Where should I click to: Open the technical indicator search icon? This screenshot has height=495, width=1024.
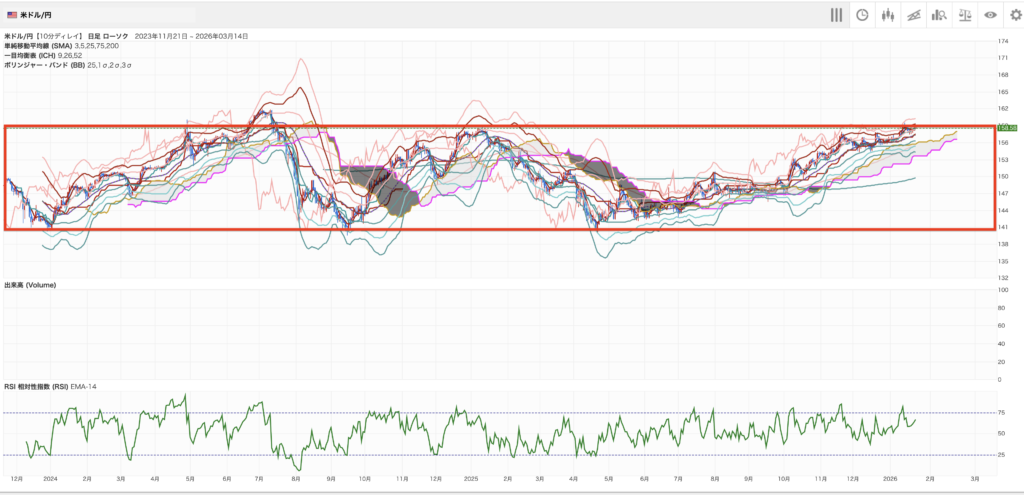(x=939, y=15)
